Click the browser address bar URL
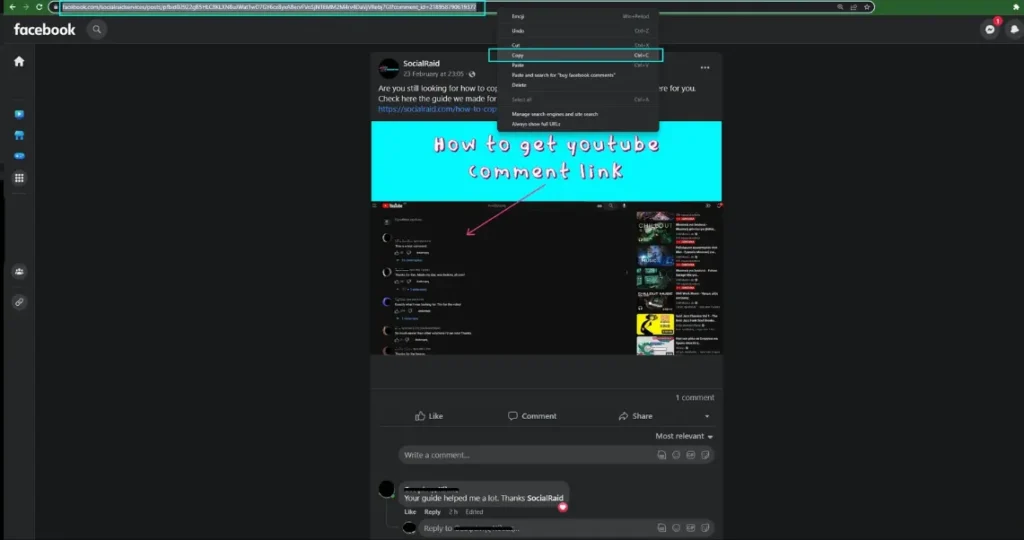1024x540 pixels. click(x=269, y=7)
